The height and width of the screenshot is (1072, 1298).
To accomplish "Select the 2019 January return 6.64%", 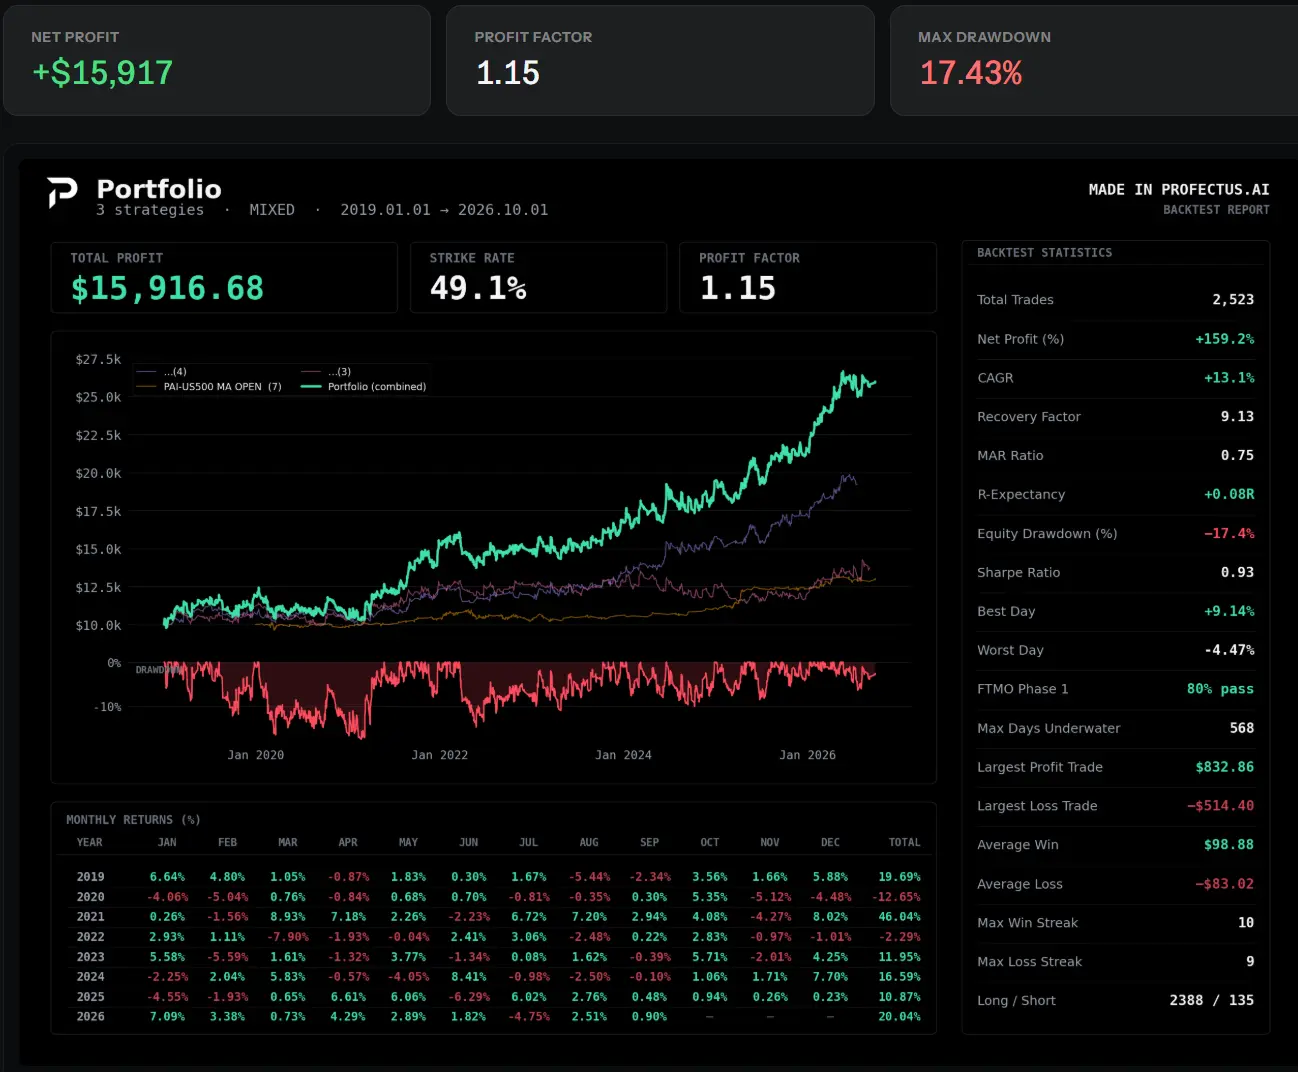I will point(167,877).
